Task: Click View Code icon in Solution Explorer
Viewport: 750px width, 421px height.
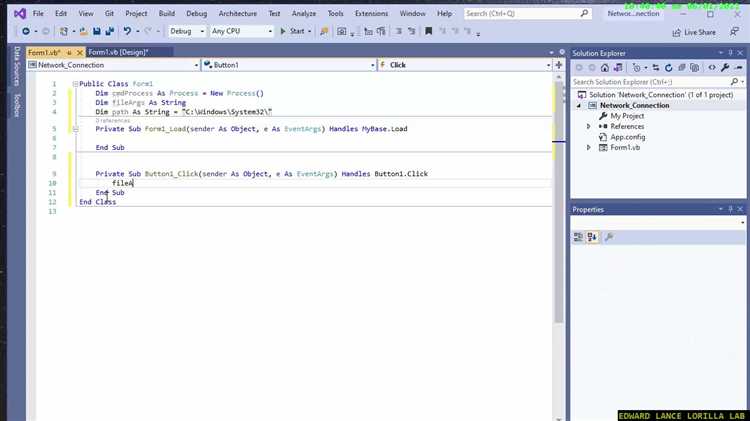Action: click(712, 68)
